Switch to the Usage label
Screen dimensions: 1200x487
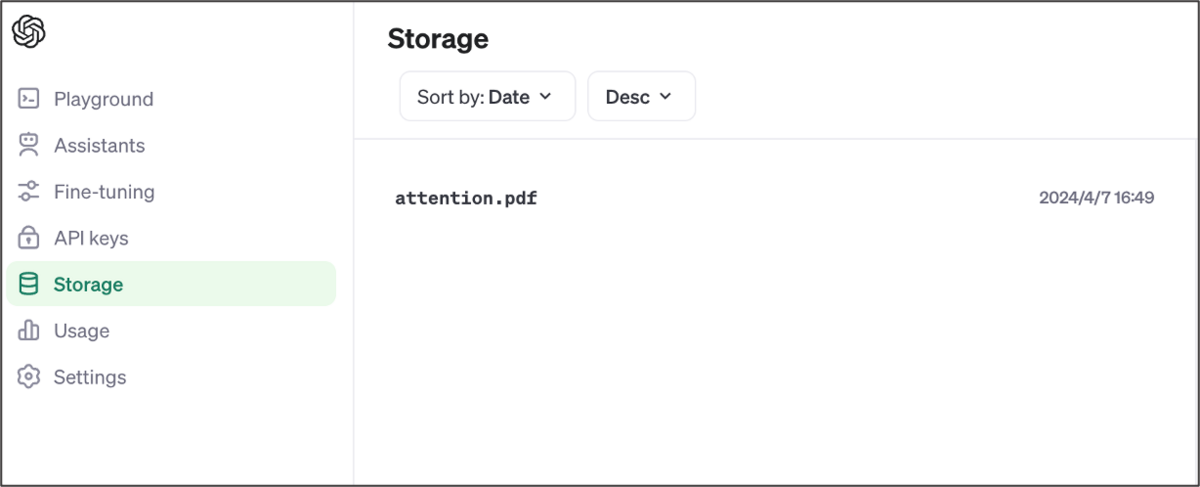tap(82, 330)
